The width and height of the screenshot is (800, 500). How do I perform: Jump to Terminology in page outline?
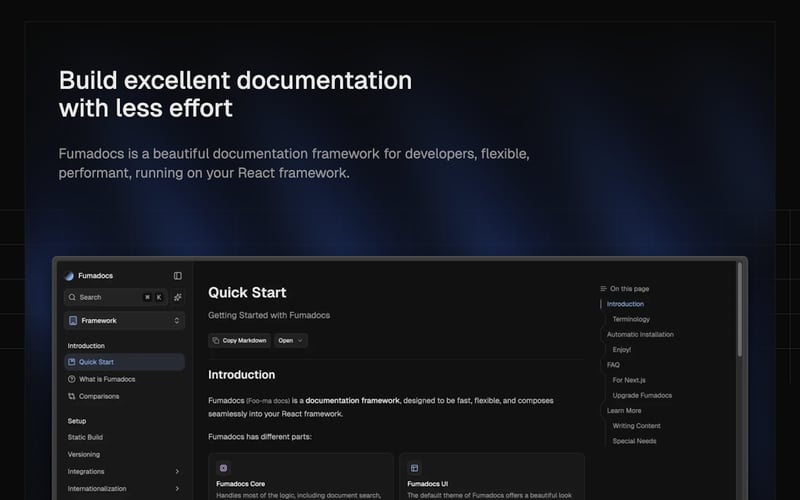pos(631,319)
